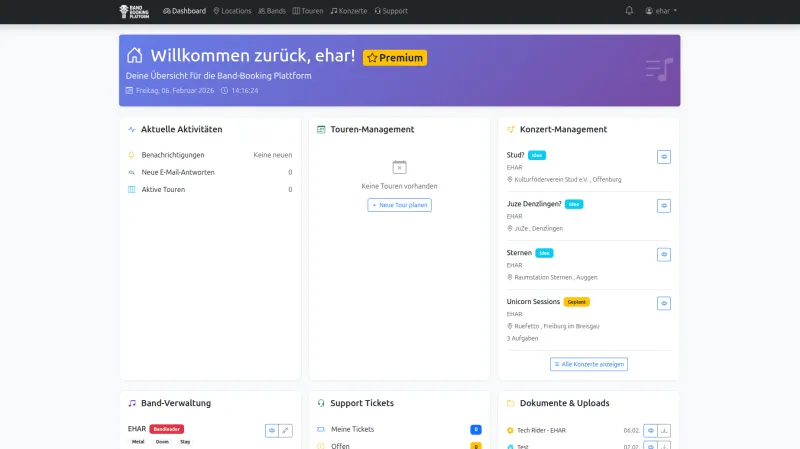Click Alle Konzerte anzeigen button
This screenshot has width=800, height=449.
point(589,364)
